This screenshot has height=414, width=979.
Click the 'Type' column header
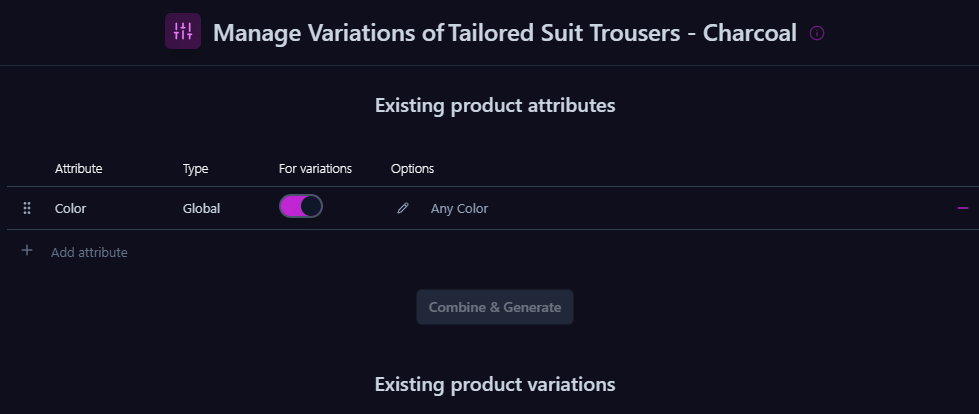click(x=195, y=168)
